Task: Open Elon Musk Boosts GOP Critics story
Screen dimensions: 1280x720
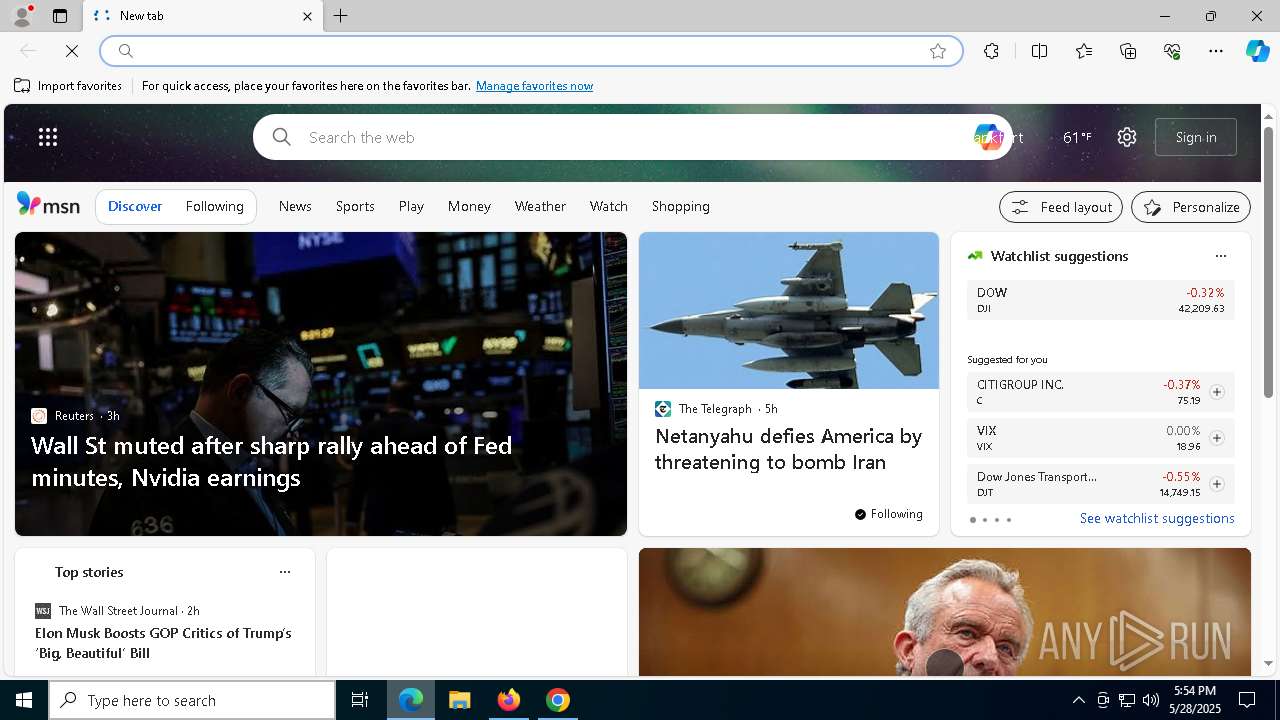Action: pos(163,643)
